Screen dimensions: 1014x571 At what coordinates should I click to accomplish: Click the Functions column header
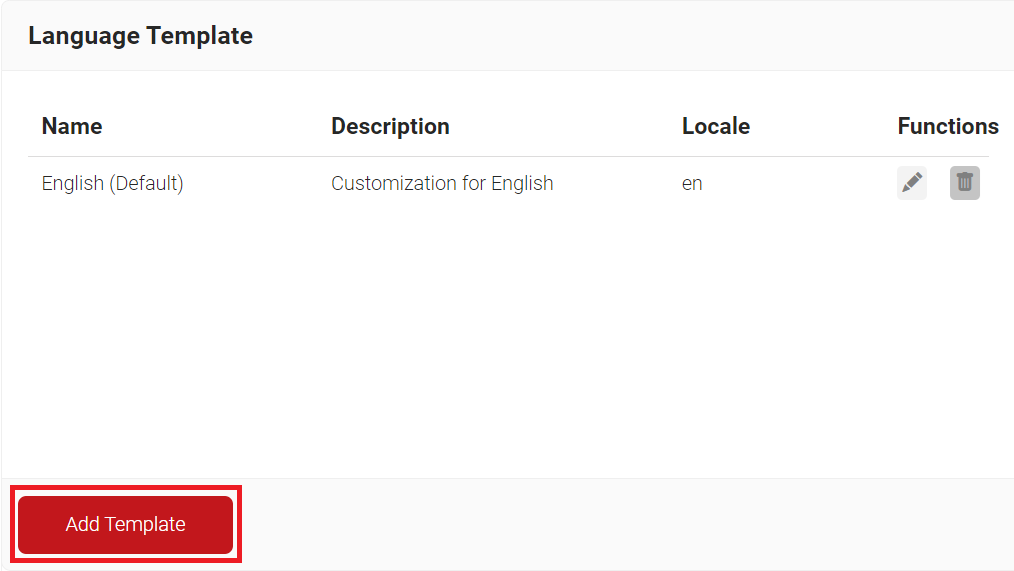(947, 126)
